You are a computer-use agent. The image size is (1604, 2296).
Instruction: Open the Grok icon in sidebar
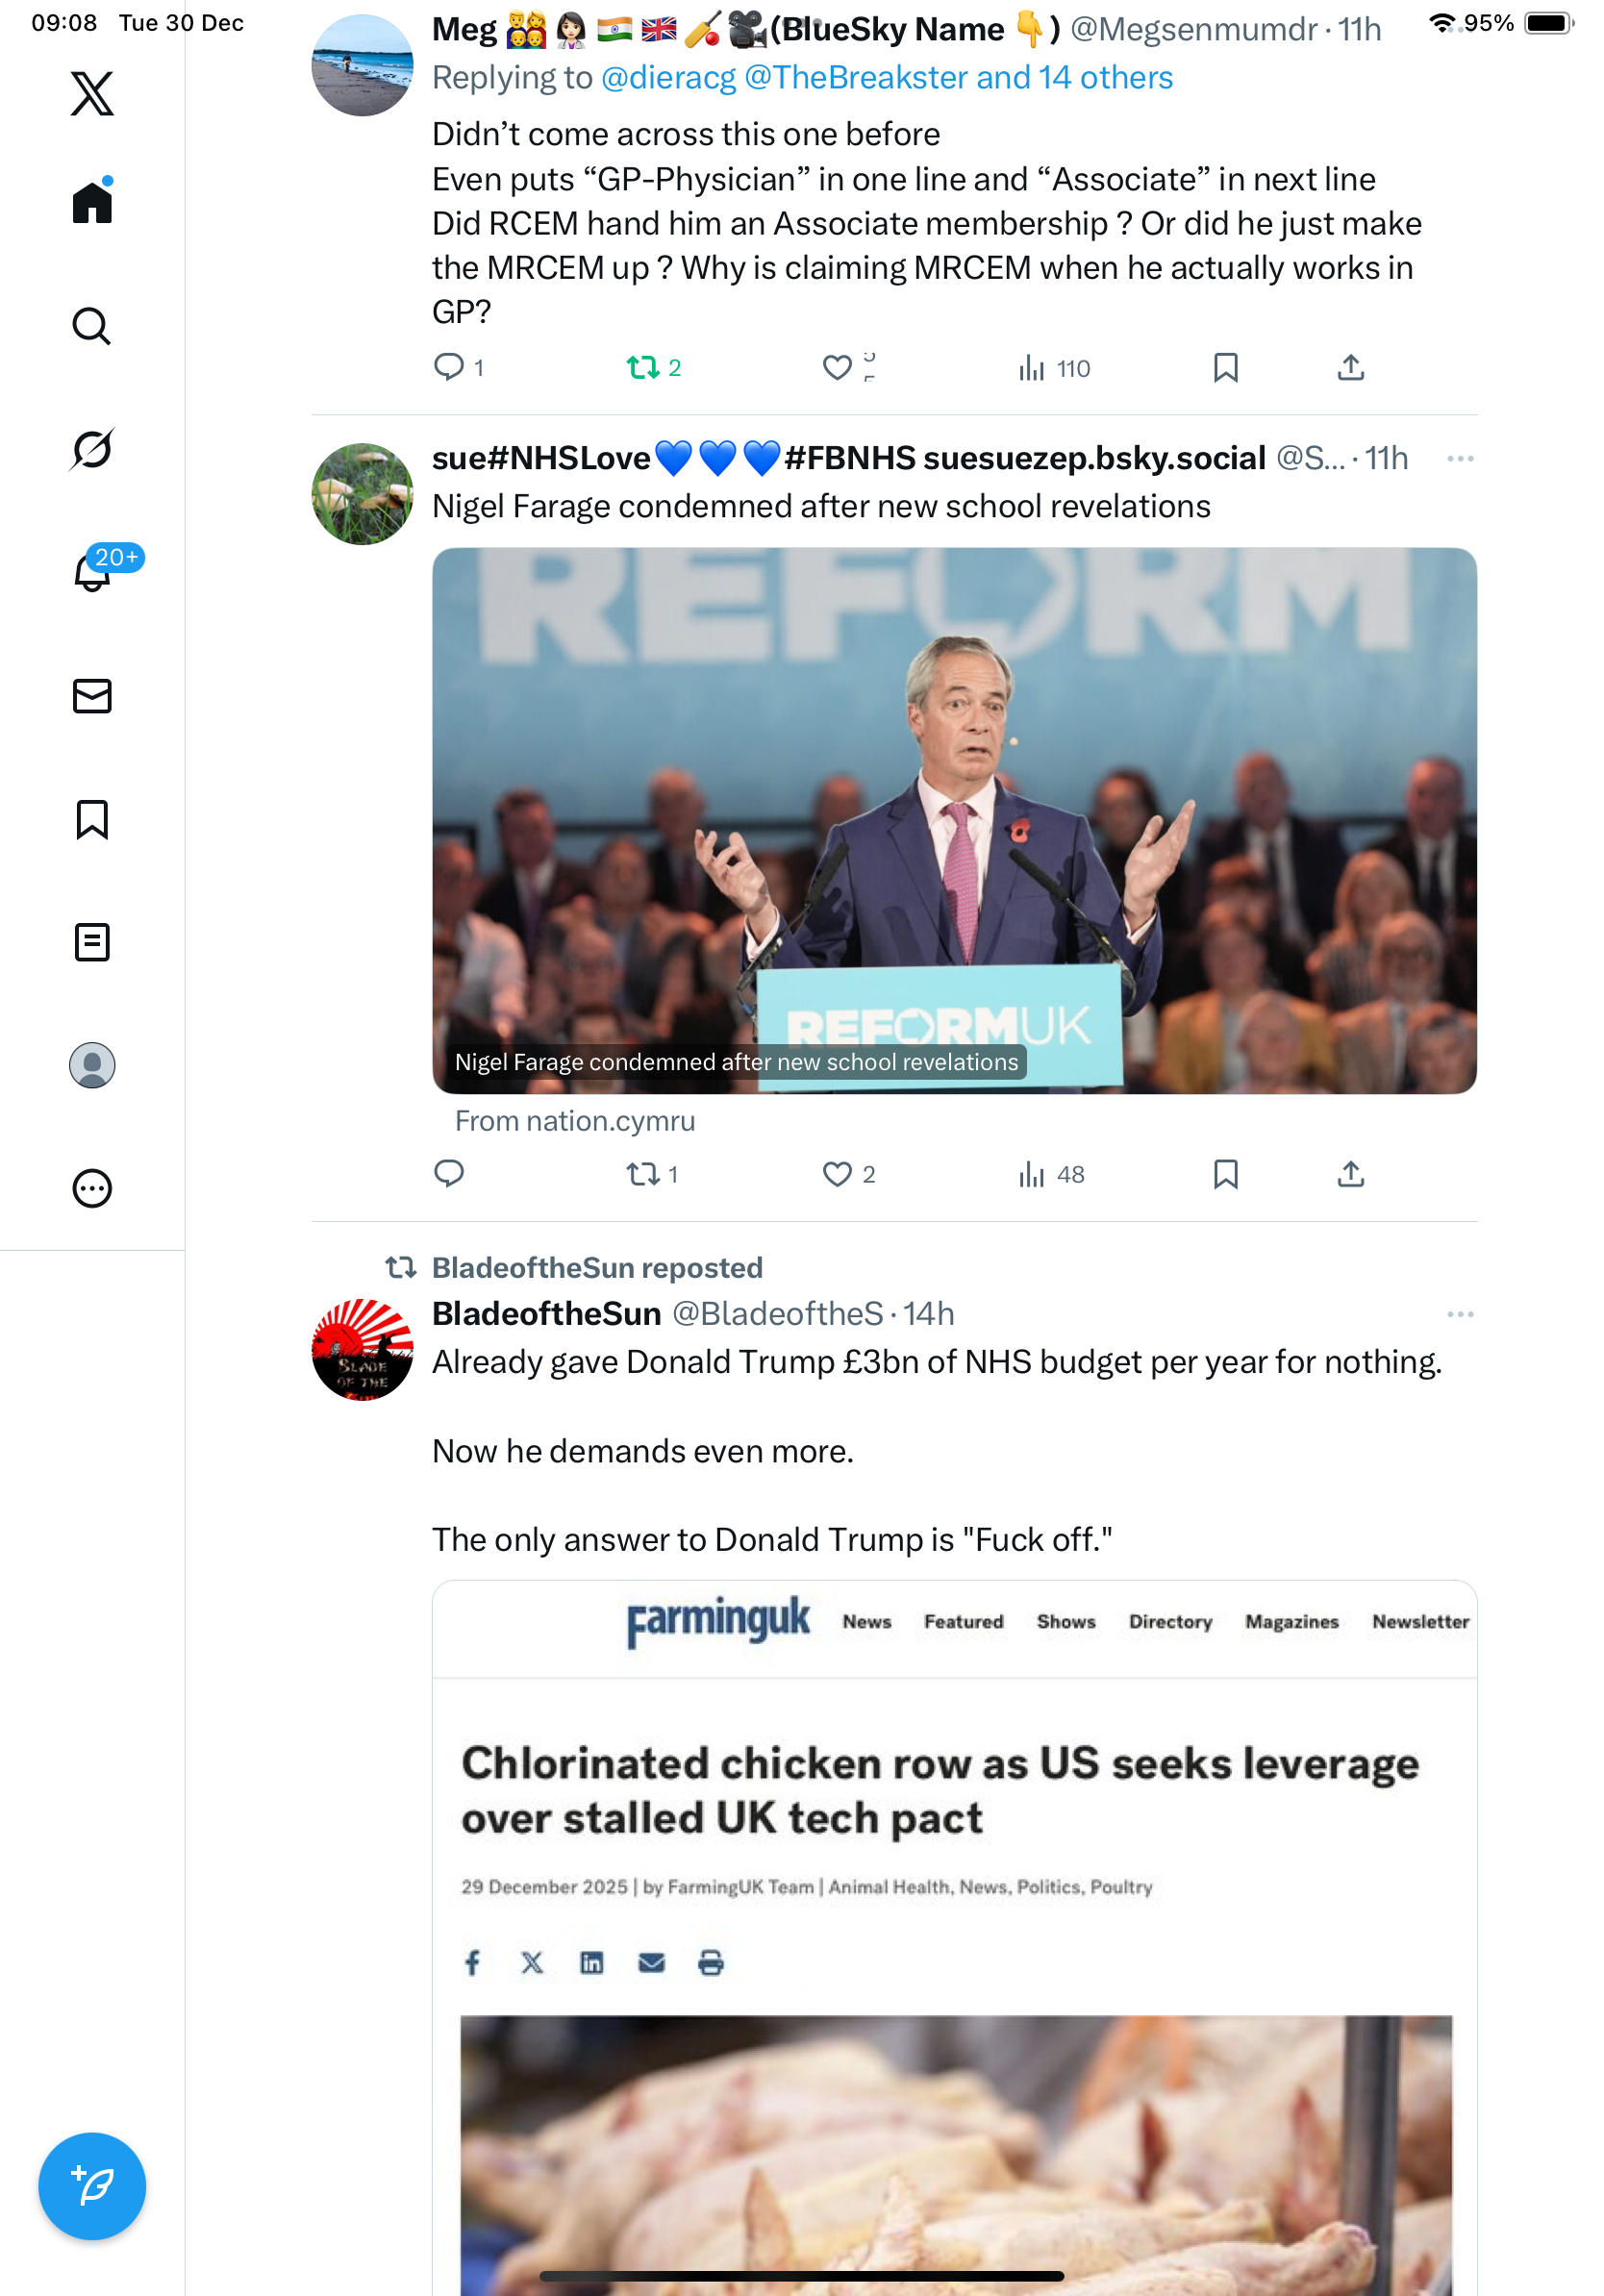pos(92,449)
